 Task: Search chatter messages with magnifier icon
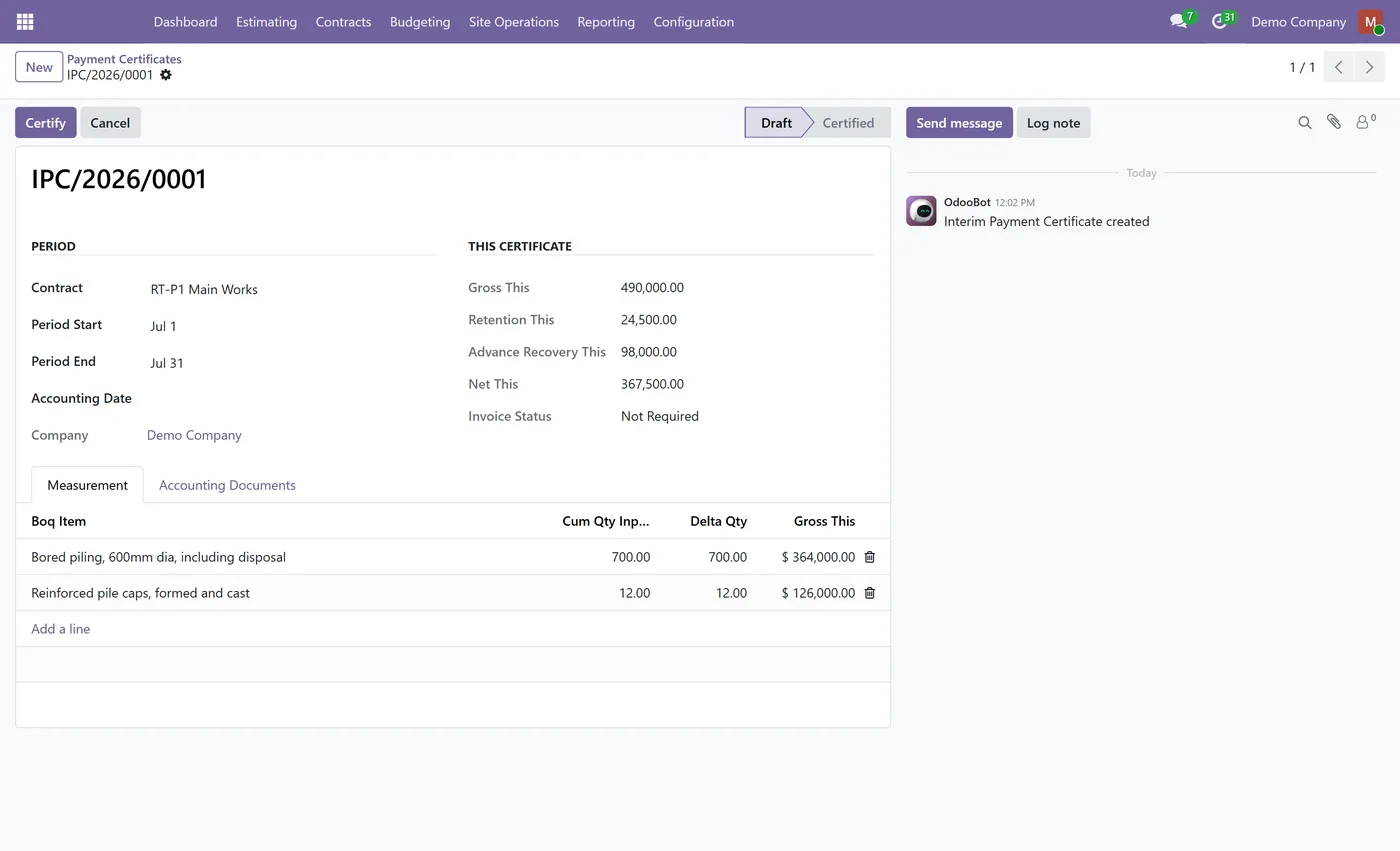click(x=1305, y=122)
